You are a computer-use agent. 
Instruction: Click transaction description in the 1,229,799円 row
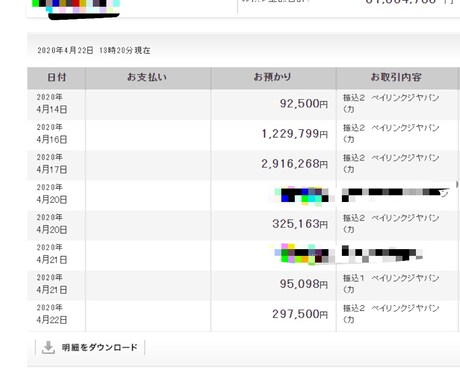tap(391, 133)
